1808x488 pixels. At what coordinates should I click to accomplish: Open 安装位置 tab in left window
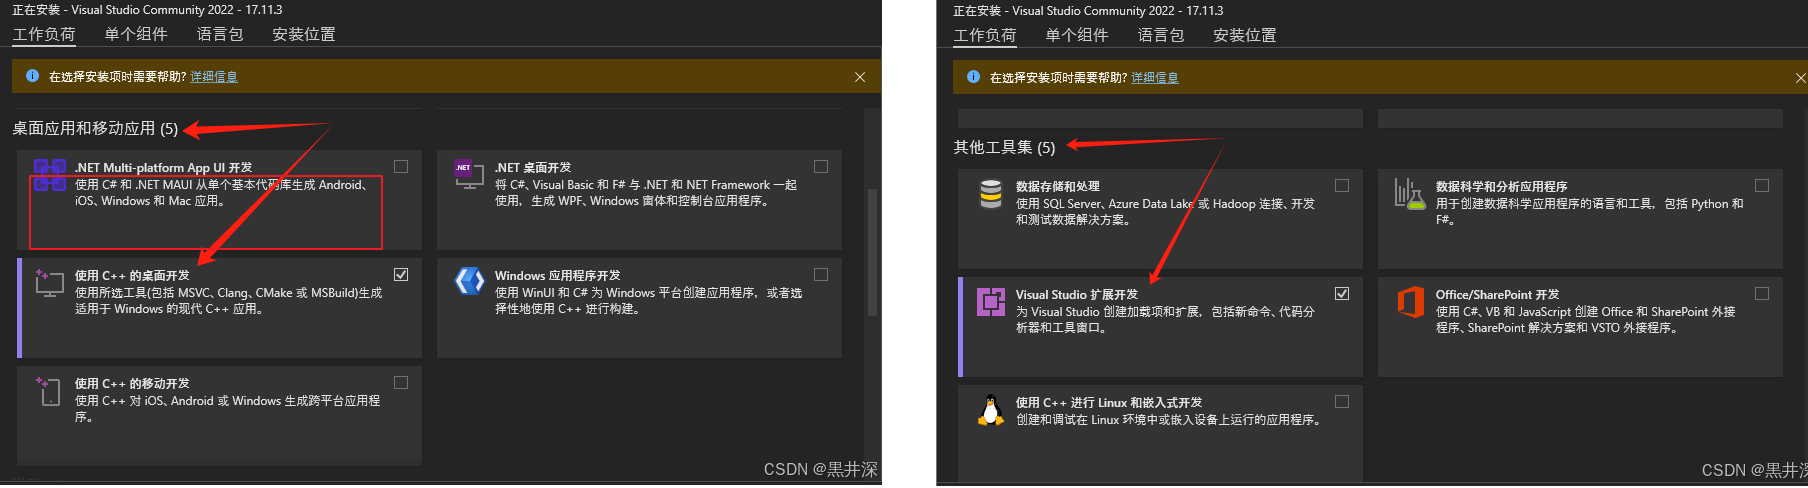click(304, 34)
